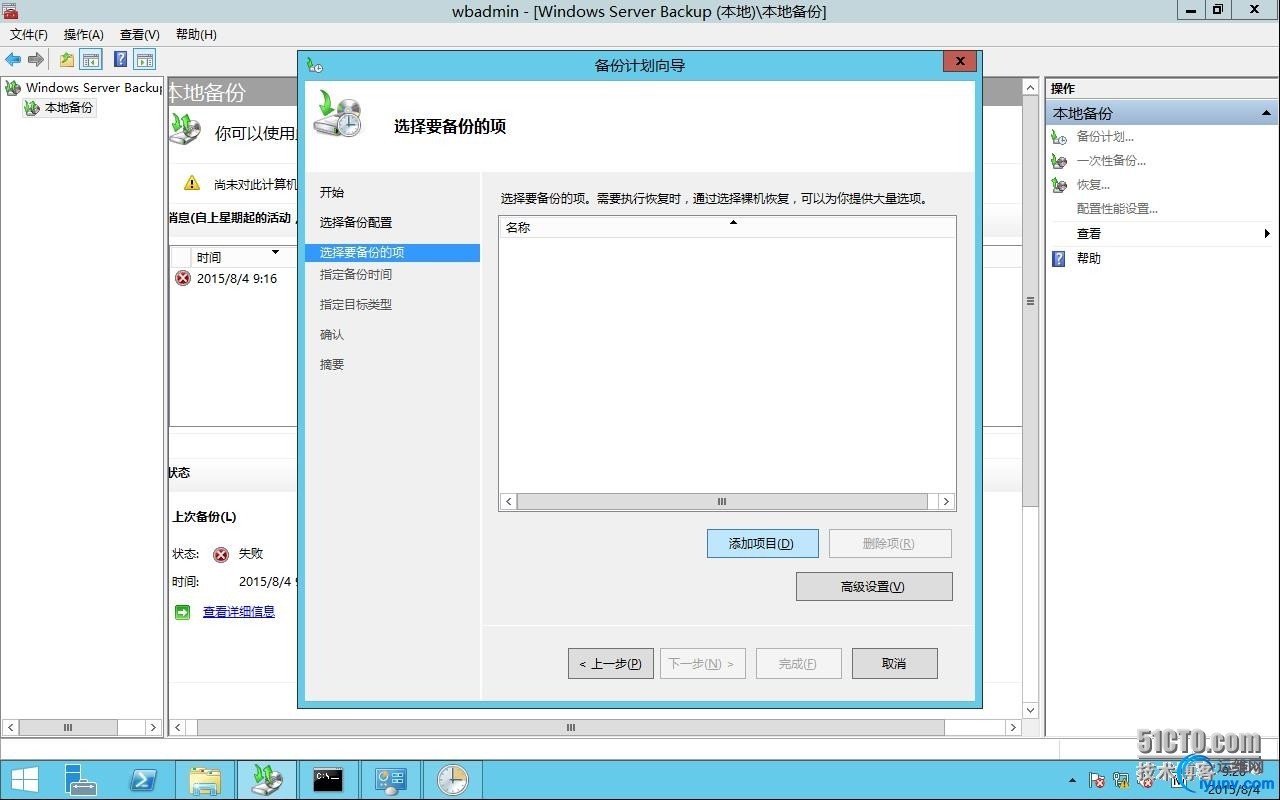Click the main pane horizontal scrollbar right arrow

pos(1013,728)
